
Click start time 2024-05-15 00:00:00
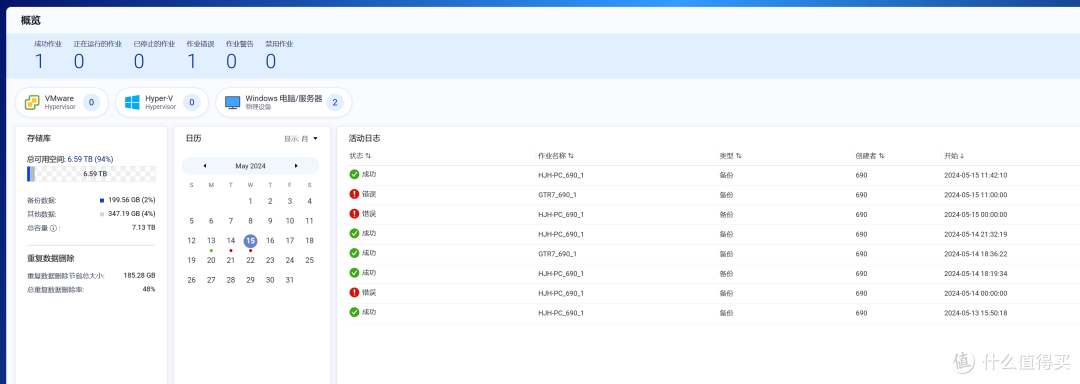click(975, 214)
